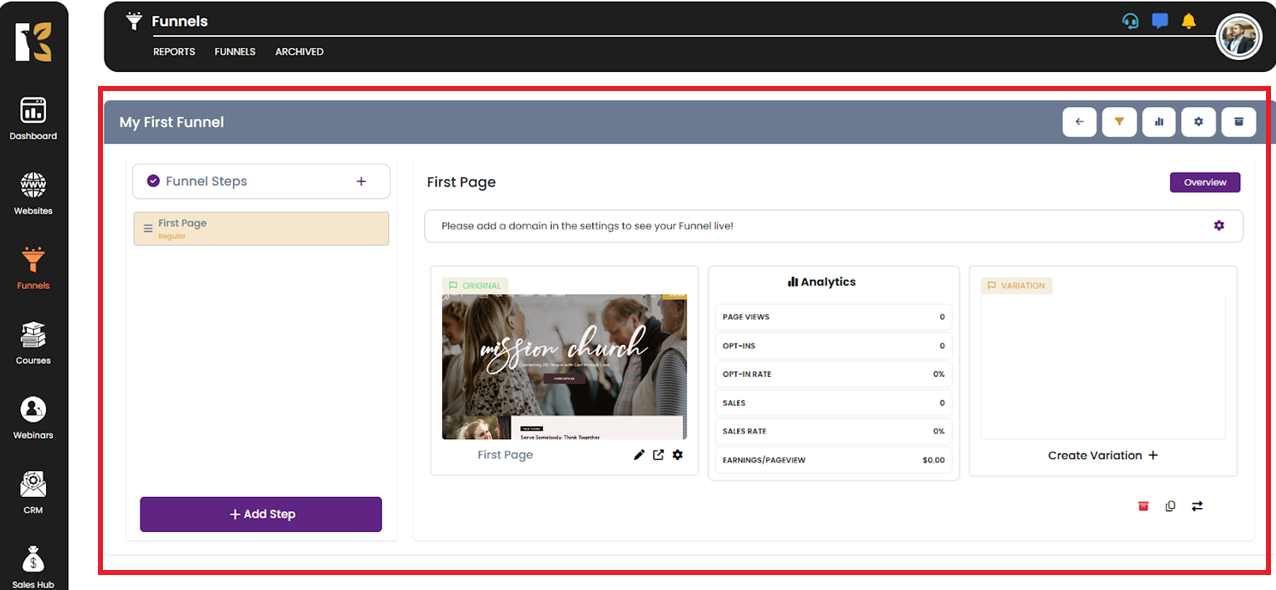Click the orange filter funnel icon button
1276x590 pixels.
tap(1119, 122)
